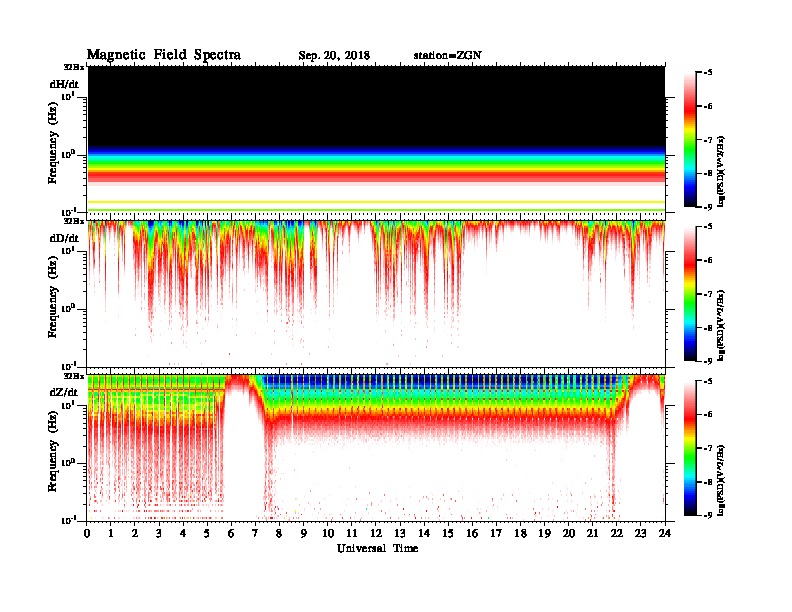Click the -7 value on dD/dt color scale
Image resolution: width=792 pixels, height=612 pixels.
709,294
